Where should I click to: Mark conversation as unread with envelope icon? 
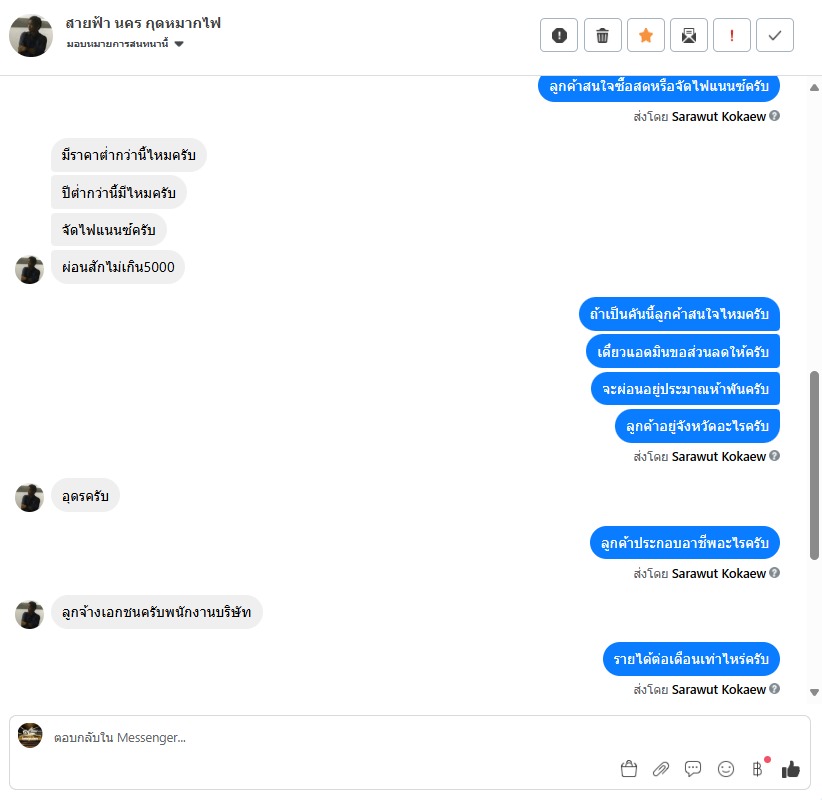click(689, 35)
